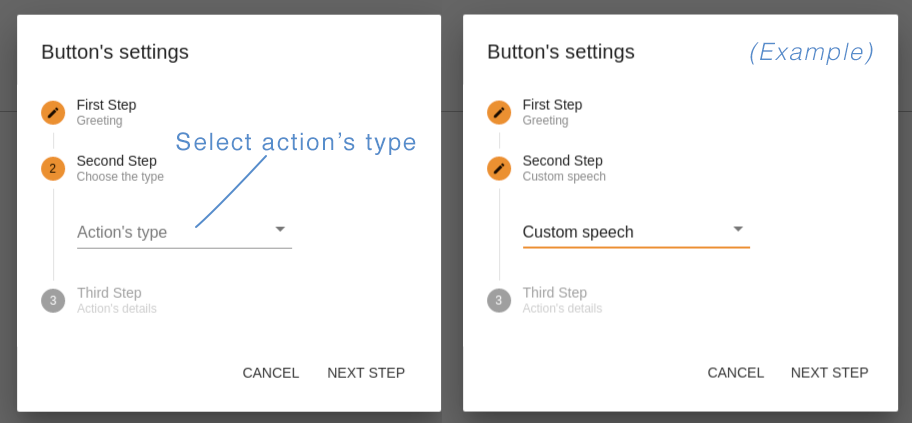Open the Custom speech dropdown
This screenshot has width=912, height=423.
coord(620,232)
